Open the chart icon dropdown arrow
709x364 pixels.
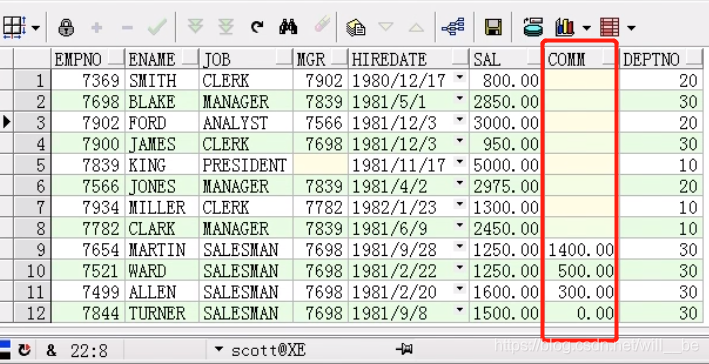click(x=586, y=28)
